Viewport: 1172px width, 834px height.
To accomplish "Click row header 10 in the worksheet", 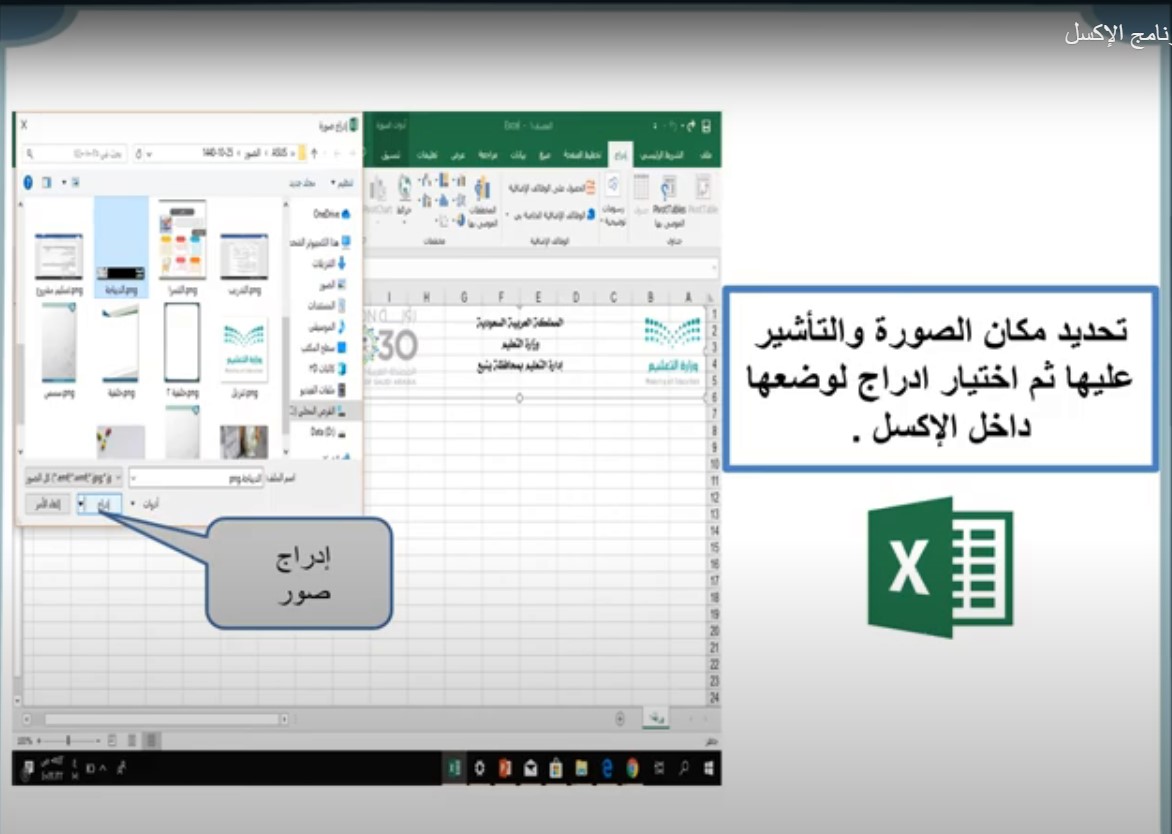I will [x=714, y=464].
